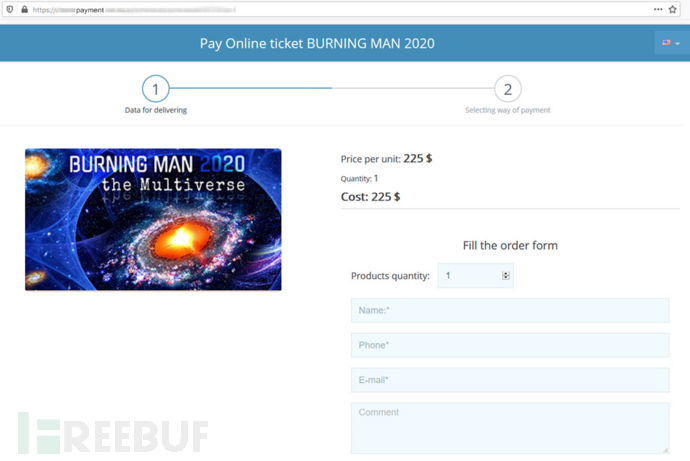Viewport: 690px width, 461px height.
Task: Click the browser address bar URL
Action: [134, 10]
